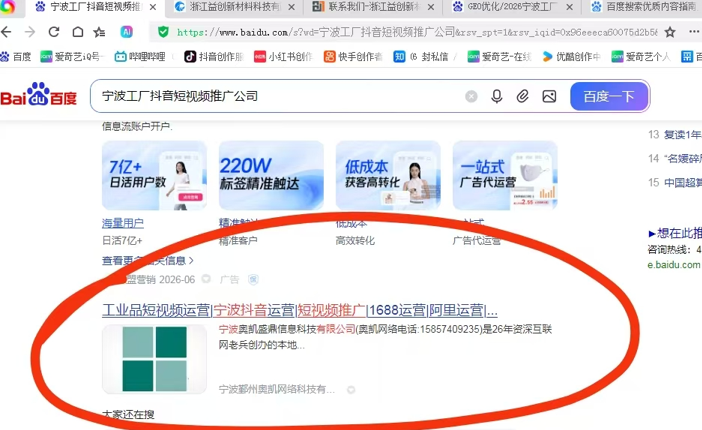The image size is (702, 430).
Task: Close the 浙江益创新材料科技有 tab
Action: click(291, 7)
